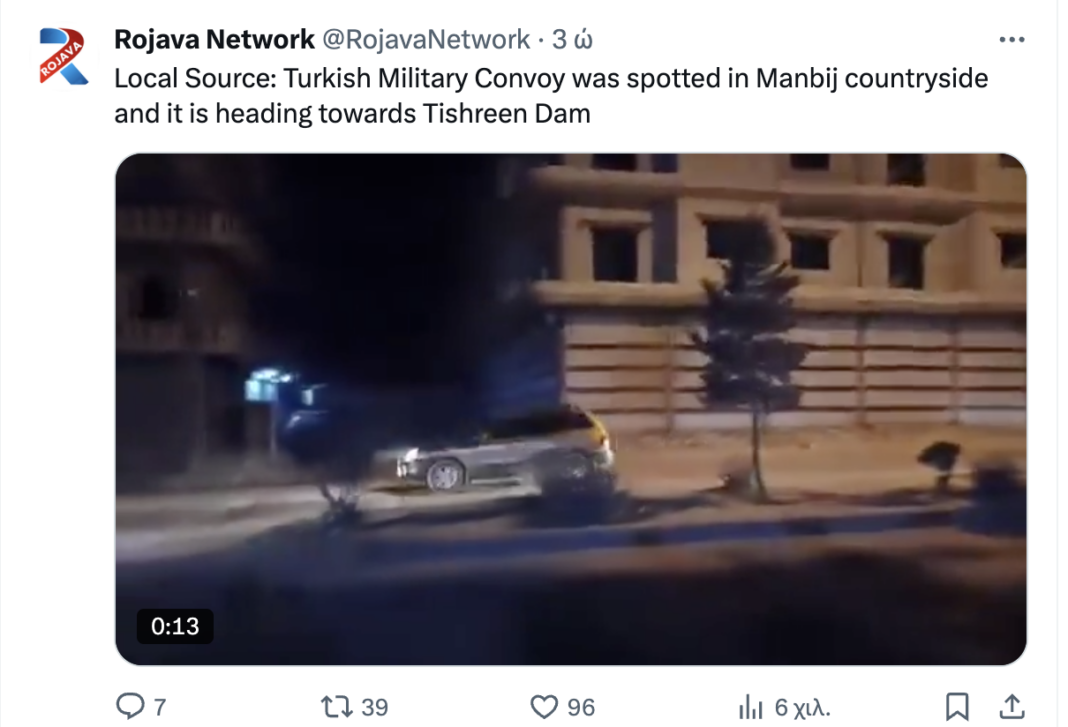Click the silver car in the video frame
1068x727 pixels.
(505, 450)
